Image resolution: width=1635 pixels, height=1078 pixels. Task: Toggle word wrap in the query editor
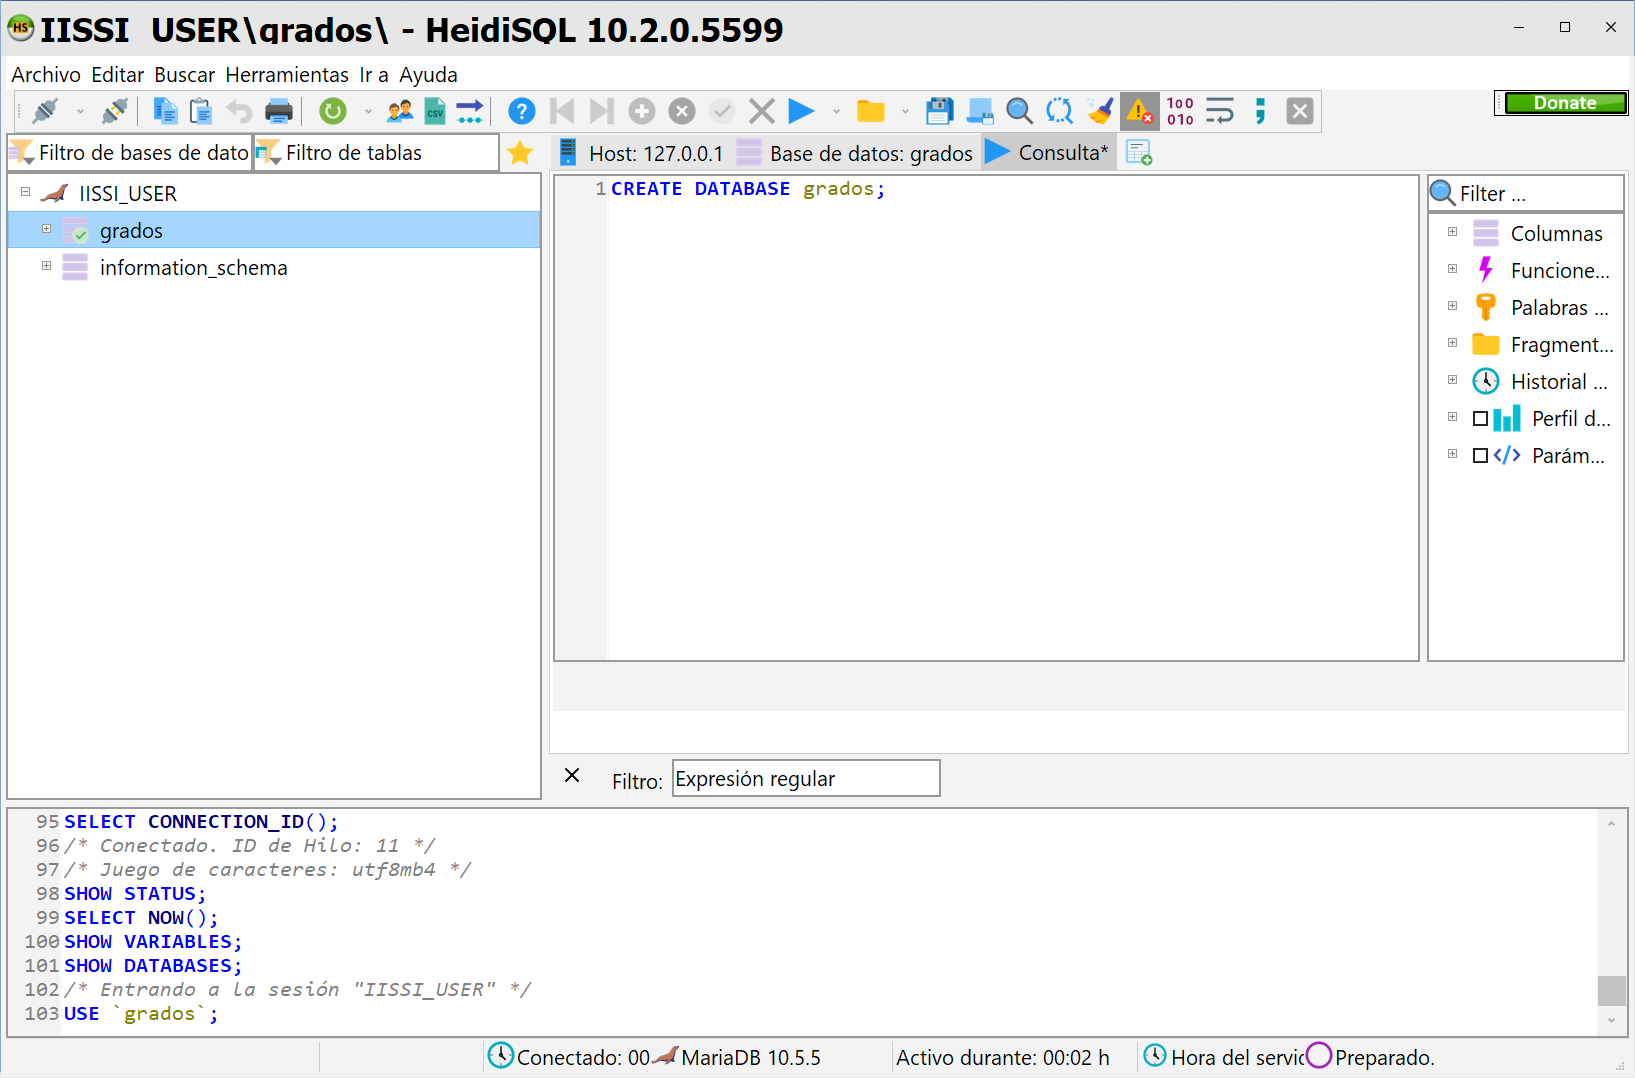coord(1220,111)
